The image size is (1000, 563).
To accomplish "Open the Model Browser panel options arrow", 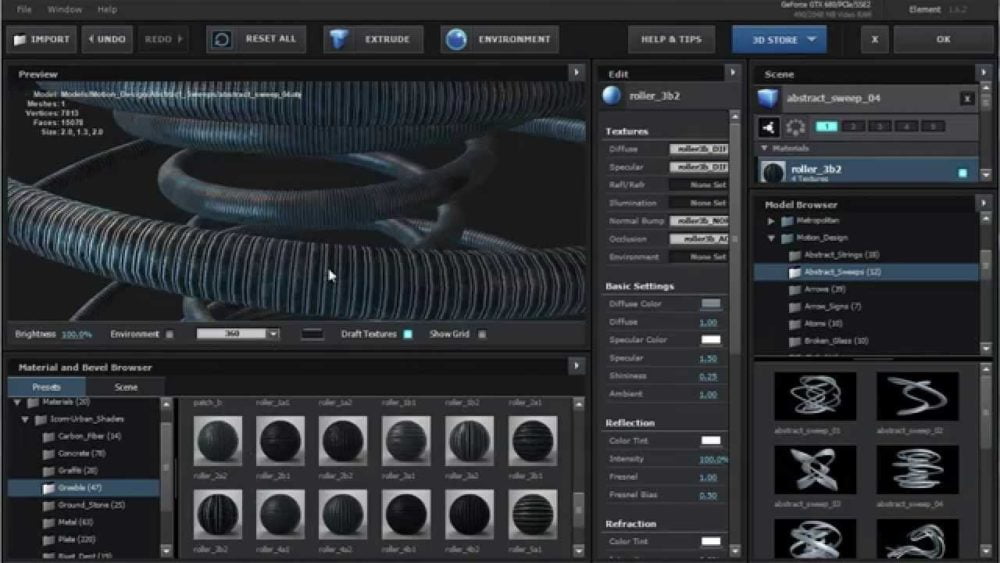I will (983, 203).
